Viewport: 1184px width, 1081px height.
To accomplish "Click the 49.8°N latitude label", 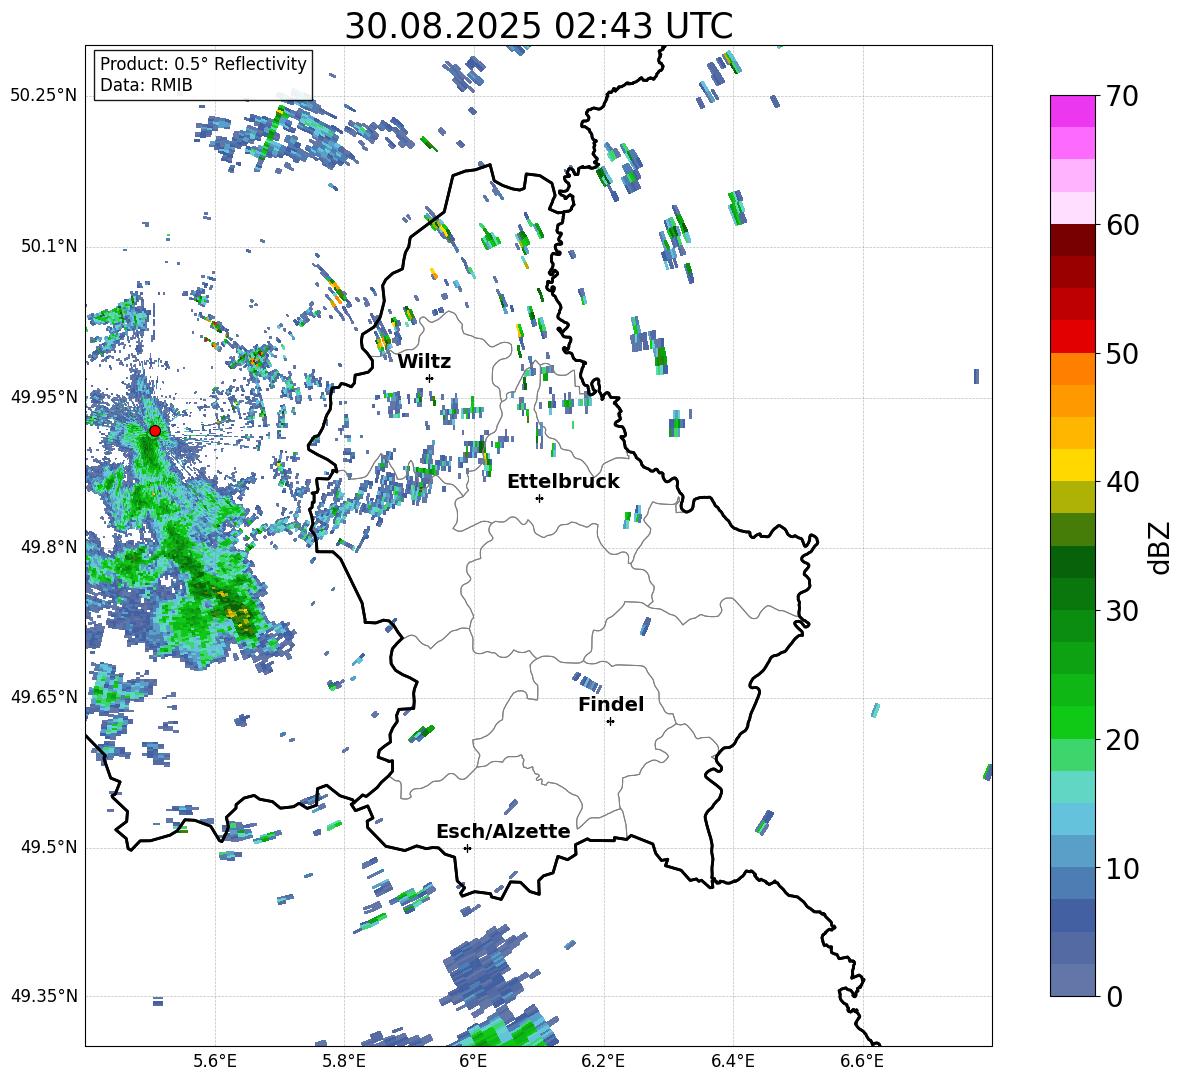I will click(x=49, y=547).
